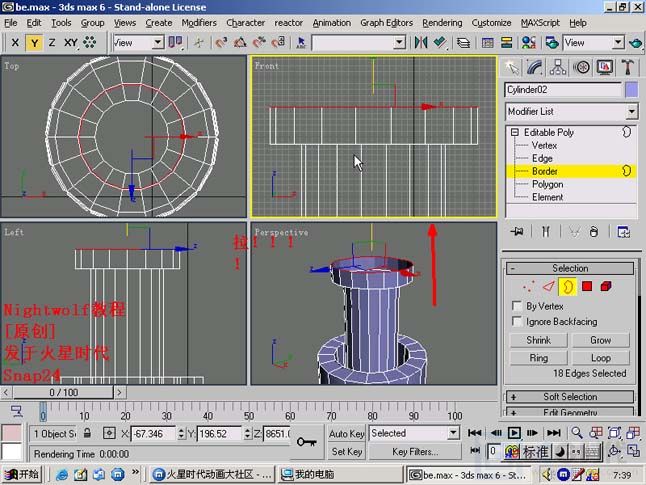The width and height of the screenshot is (646, 485).
Task: Click the Mirror Selected Objects icon
Action: click(421, 42)
